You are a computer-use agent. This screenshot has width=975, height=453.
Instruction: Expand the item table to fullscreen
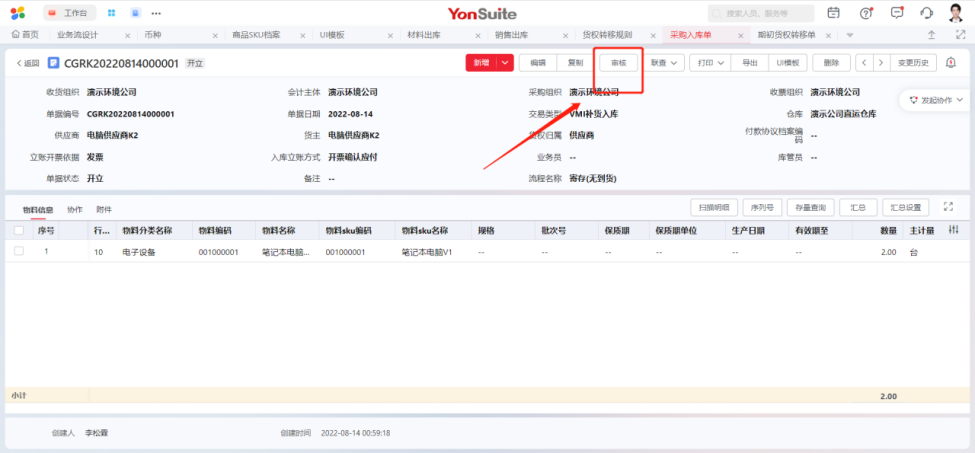(948, 207)
